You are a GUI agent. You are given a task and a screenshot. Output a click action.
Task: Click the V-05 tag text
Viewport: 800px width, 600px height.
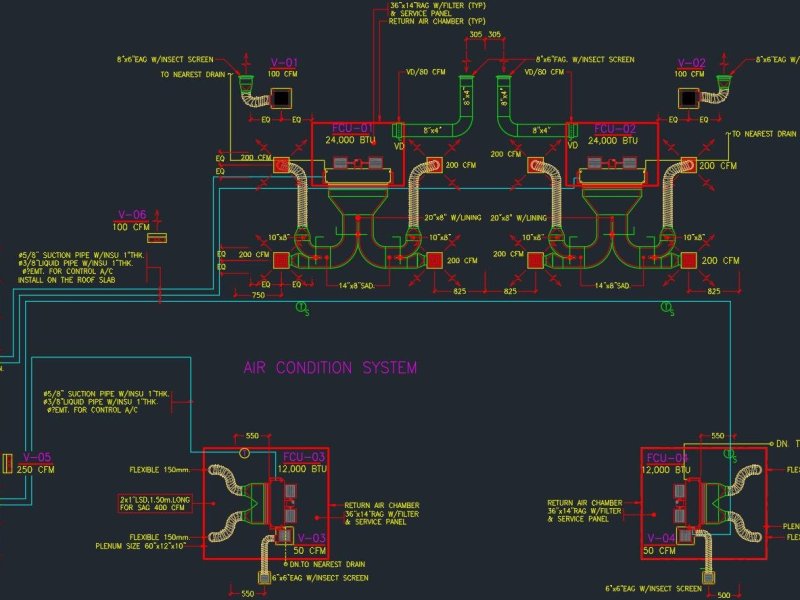click(x=37, y=457)
